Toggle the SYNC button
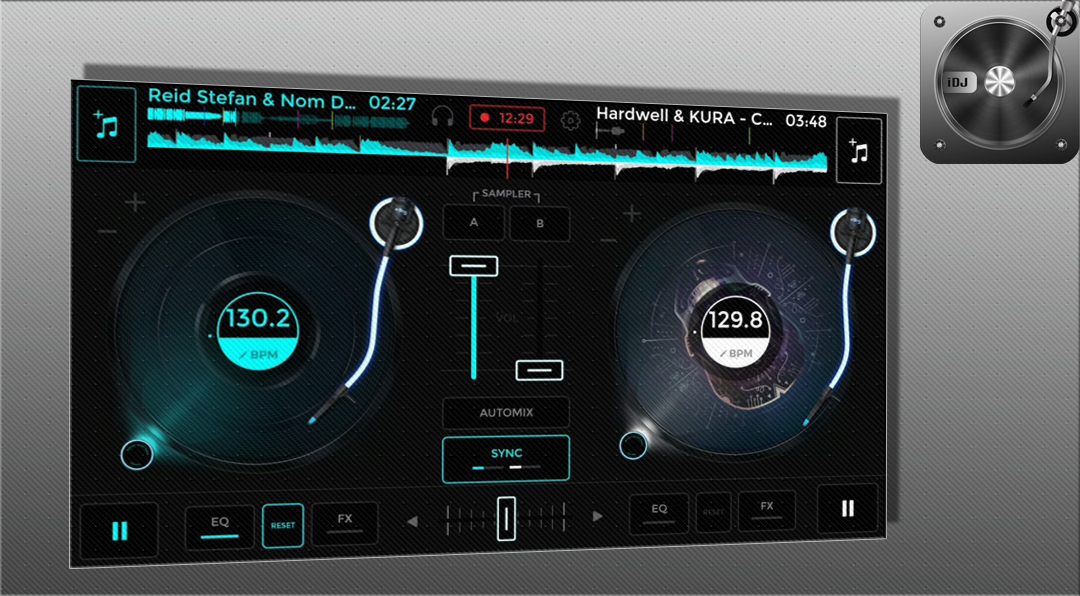The width and height of the screenshot is (1080, 596). [506, 458]
